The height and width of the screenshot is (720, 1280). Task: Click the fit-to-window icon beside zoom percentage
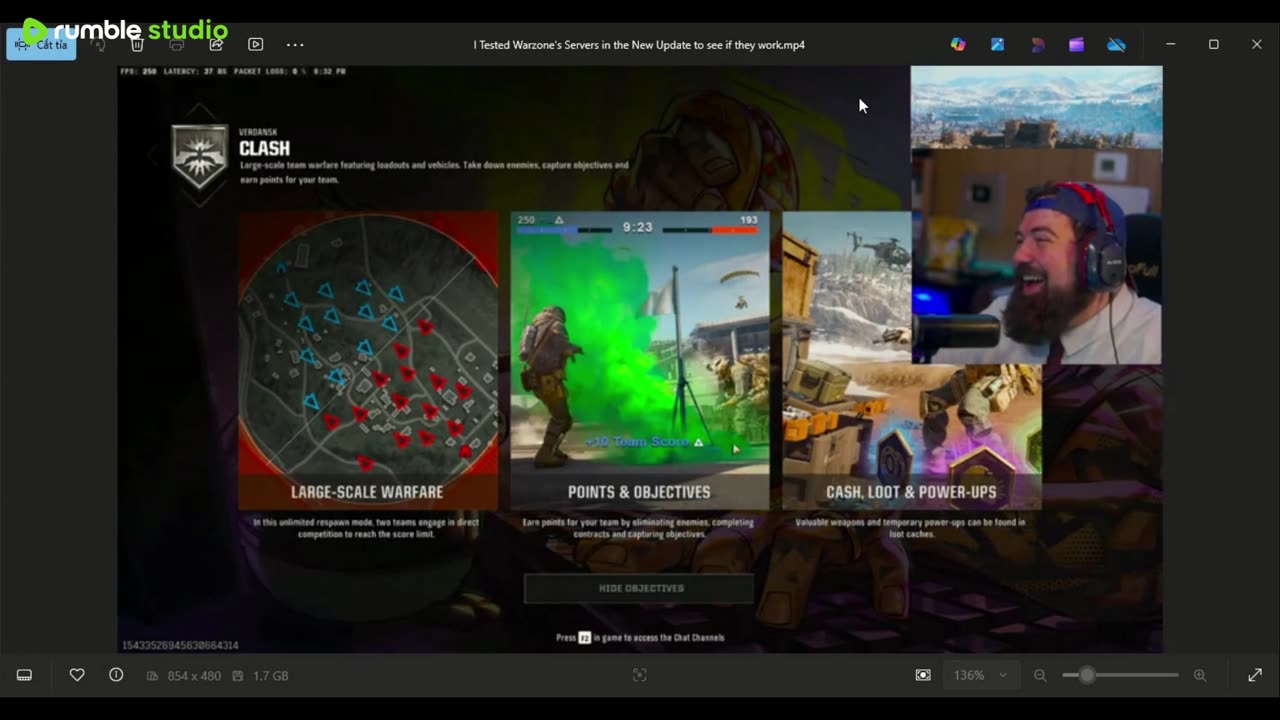tap(923, 675)
